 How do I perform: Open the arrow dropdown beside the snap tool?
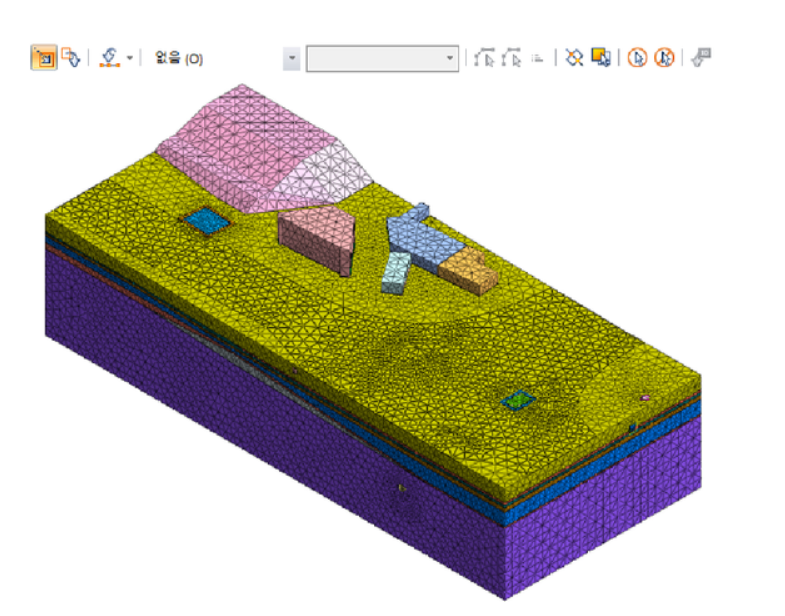pos(130,58)
